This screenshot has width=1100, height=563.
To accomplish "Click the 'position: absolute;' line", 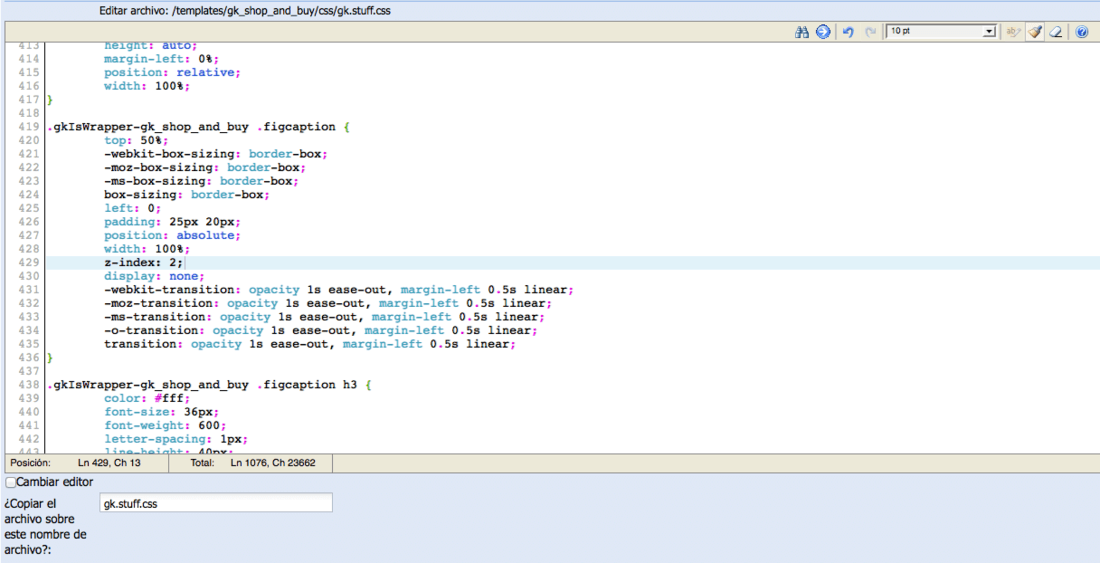I will pos(173,236).
